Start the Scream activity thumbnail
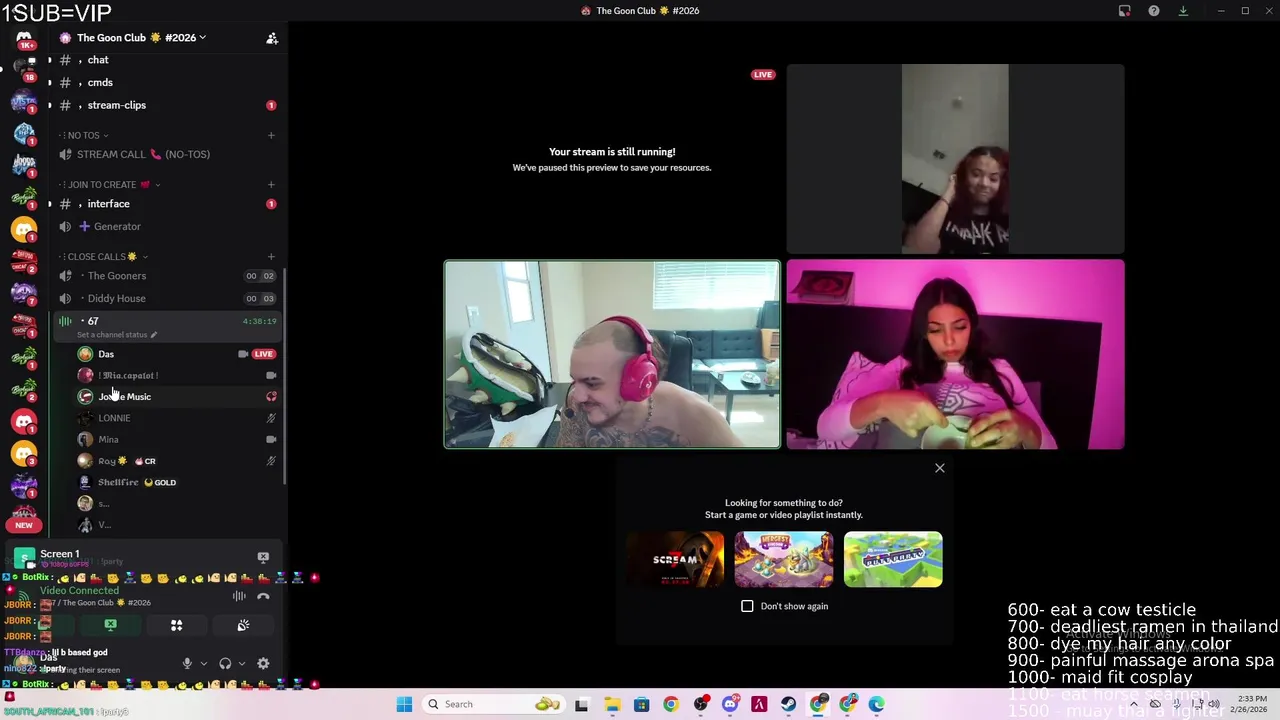This screenshot has height=720, width=1280. coord(675,559)
